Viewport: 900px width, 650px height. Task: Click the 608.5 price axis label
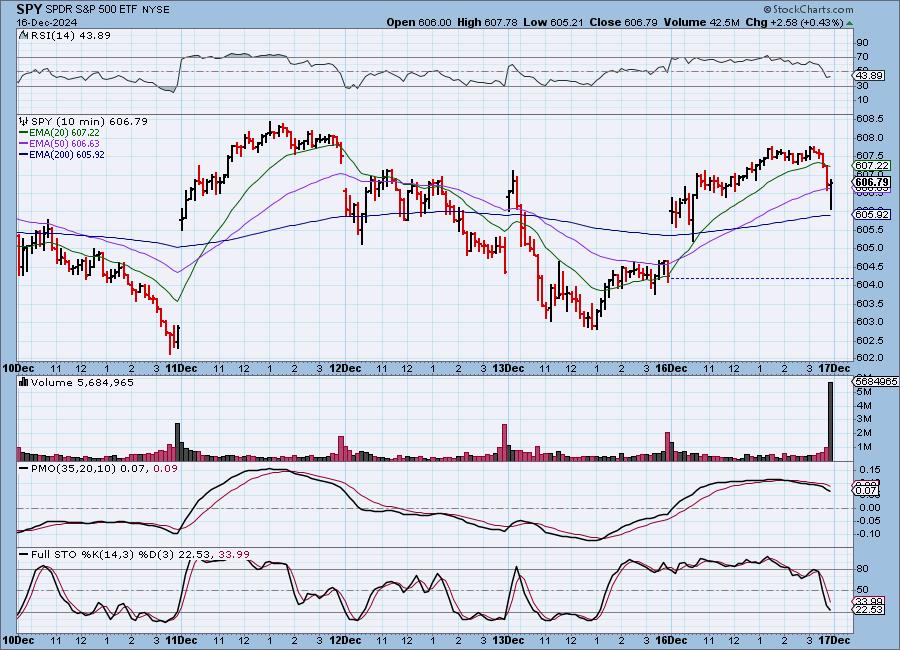868,118
